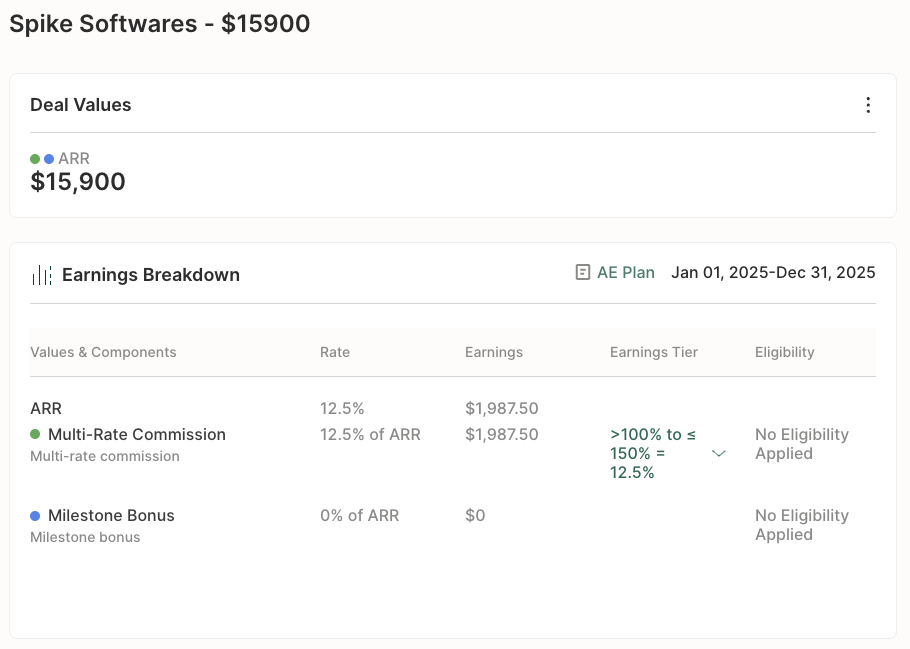
Task: Click the Deal Values heading
Action: pyautogui.click(x=81, y=105)
